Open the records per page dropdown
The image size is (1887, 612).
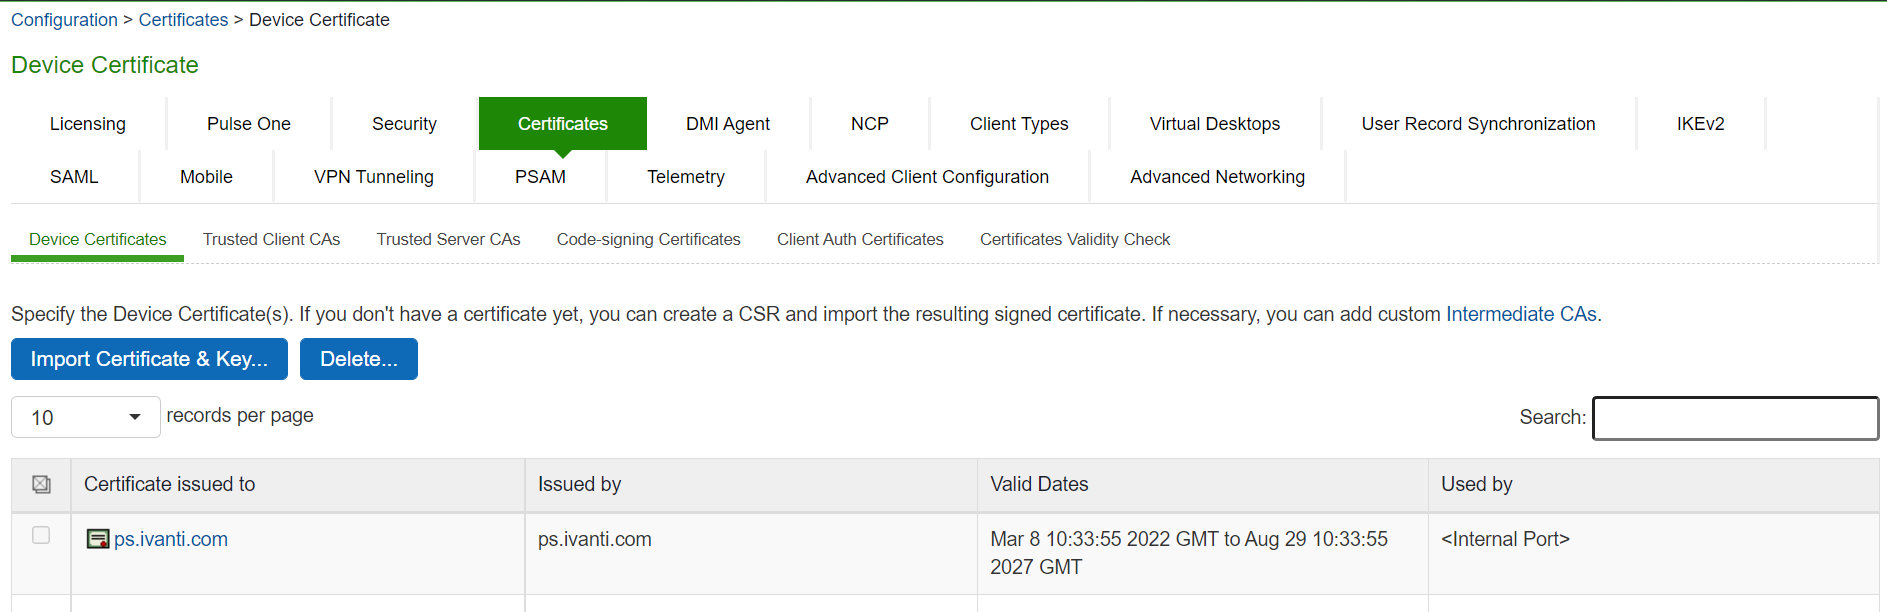pos(85,417)
